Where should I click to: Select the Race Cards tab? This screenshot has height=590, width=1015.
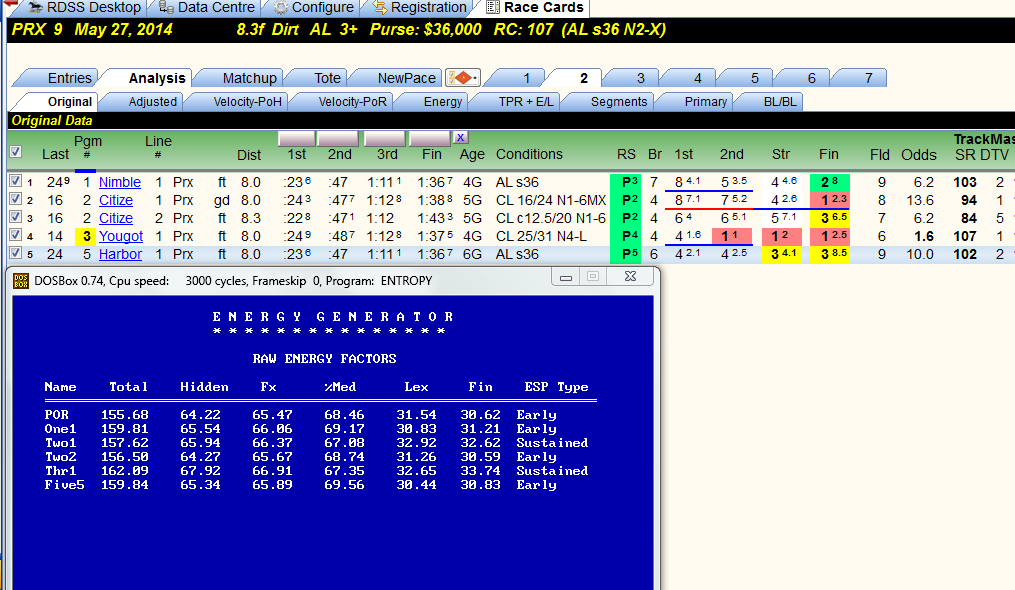tap(535, 8)
